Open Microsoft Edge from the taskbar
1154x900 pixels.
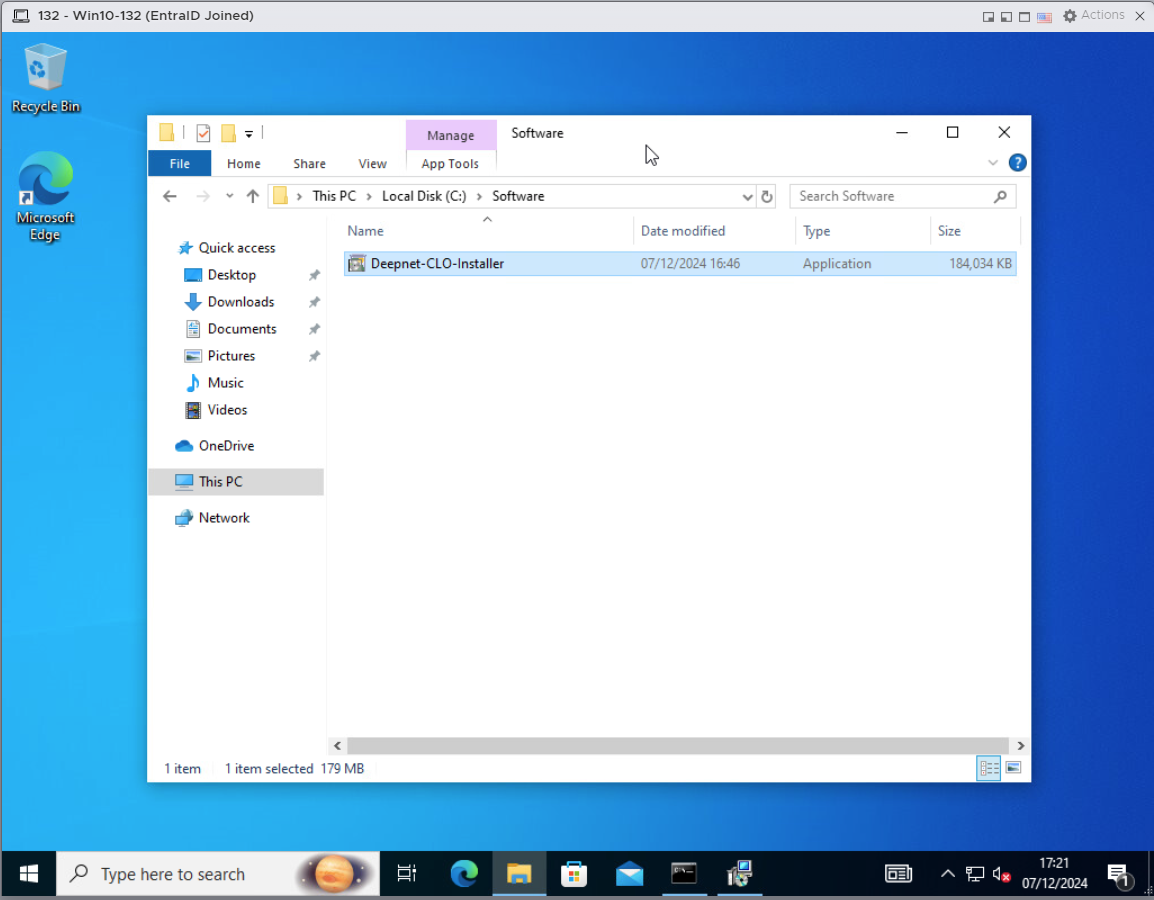[464, 874]
